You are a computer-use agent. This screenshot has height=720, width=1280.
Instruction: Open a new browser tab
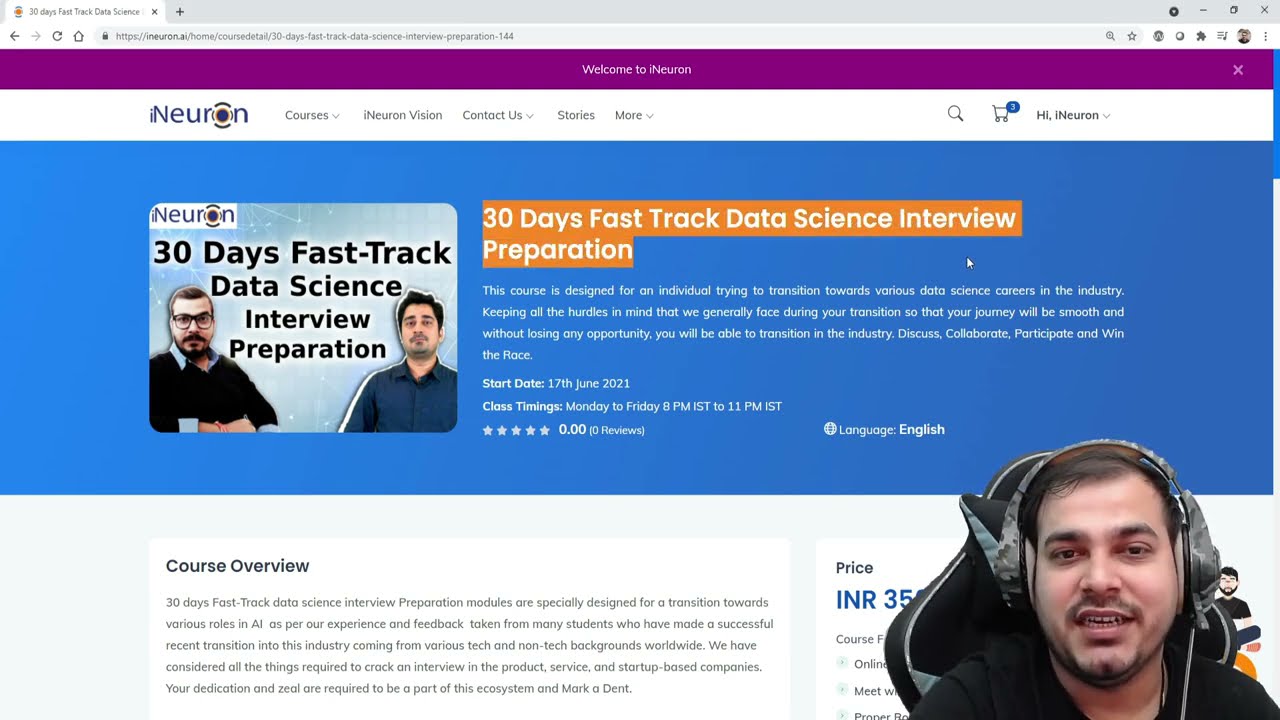tap(180, 12)
